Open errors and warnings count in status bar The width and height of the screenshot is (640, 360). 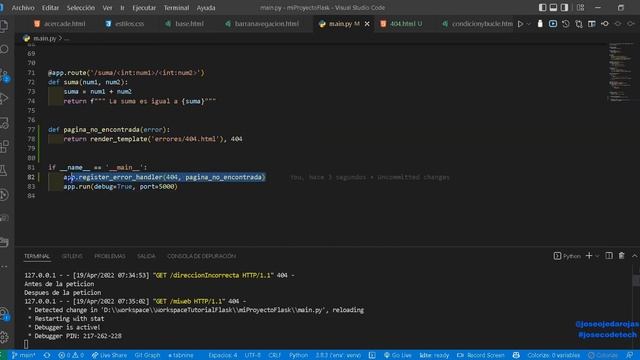coord(71,355)
